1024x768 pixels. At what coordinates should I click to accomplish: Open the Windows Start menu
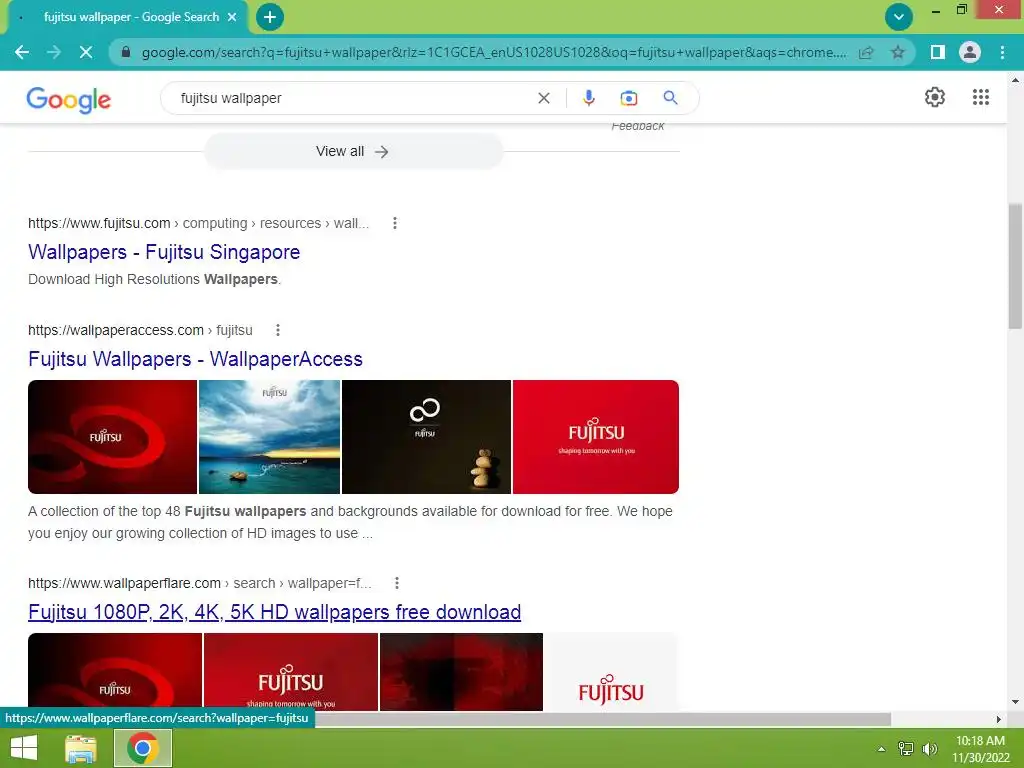[x=24, y=748]
